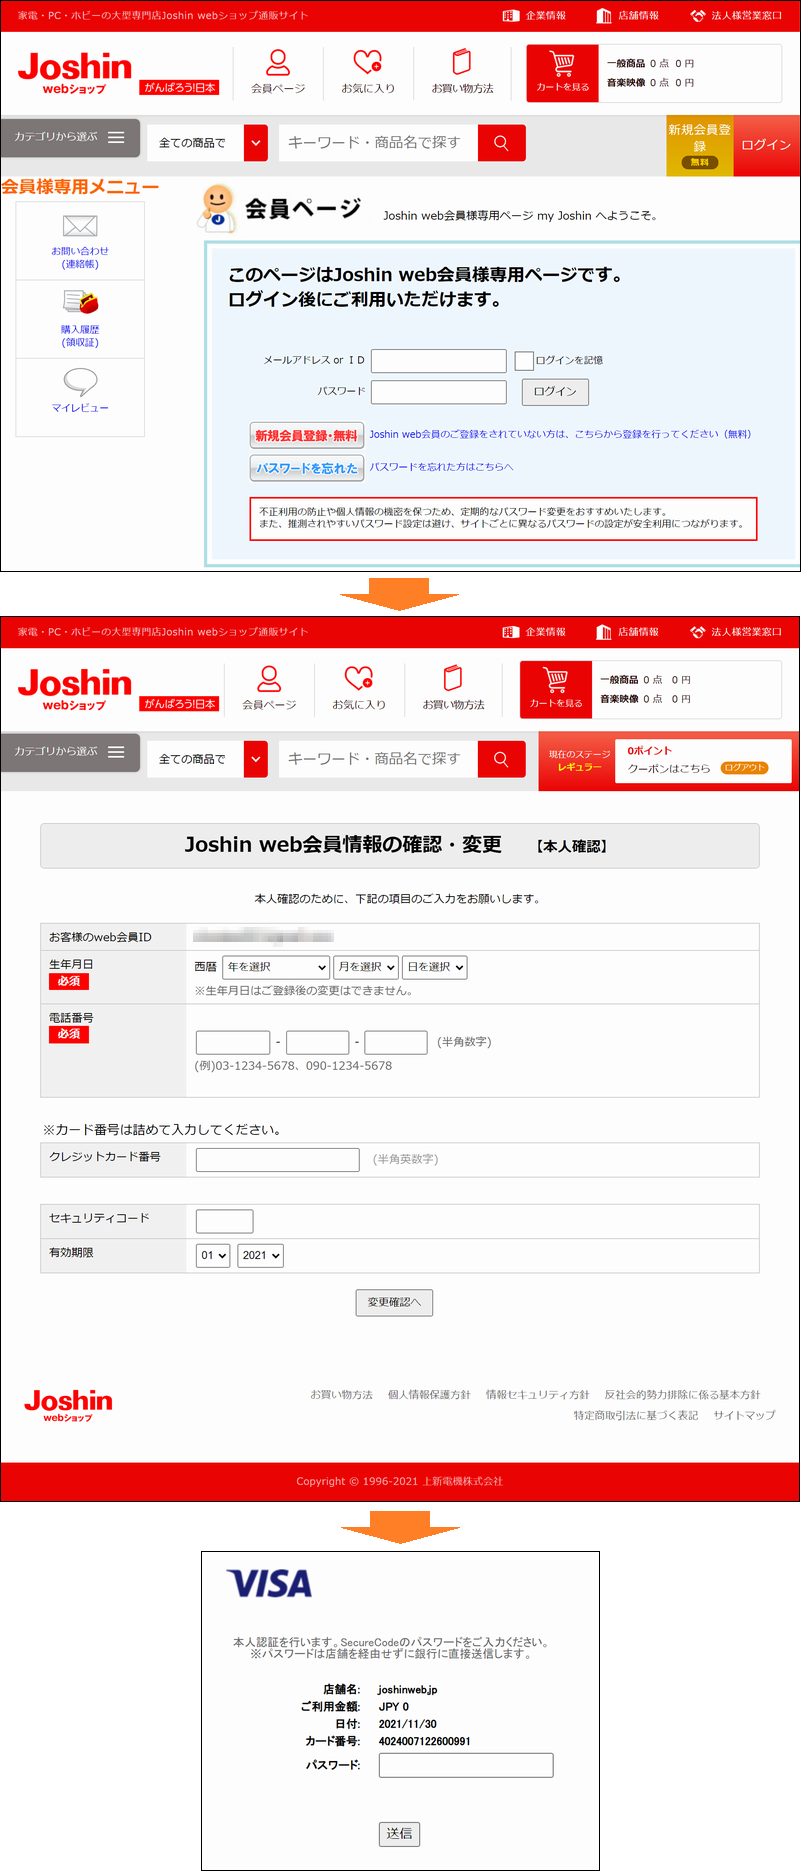
Task: Open the 日を選択 birth day dropdown
Action: click(x=434, y=967)
